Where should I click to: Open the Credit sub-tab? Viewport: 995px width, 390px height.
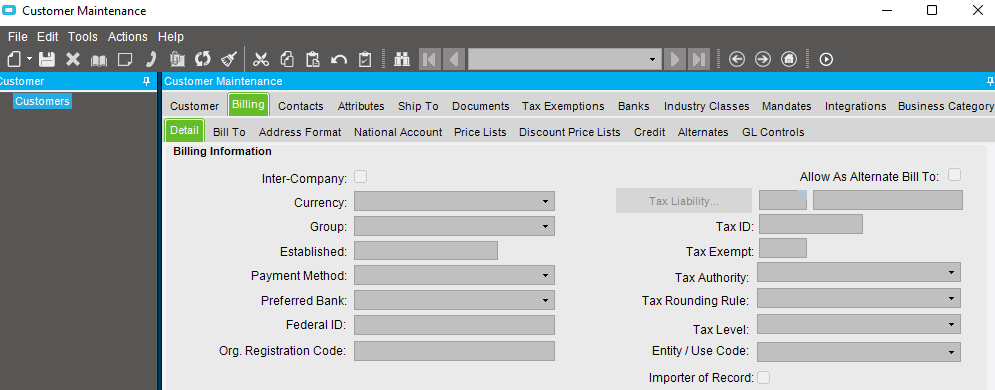pos(649,132)
